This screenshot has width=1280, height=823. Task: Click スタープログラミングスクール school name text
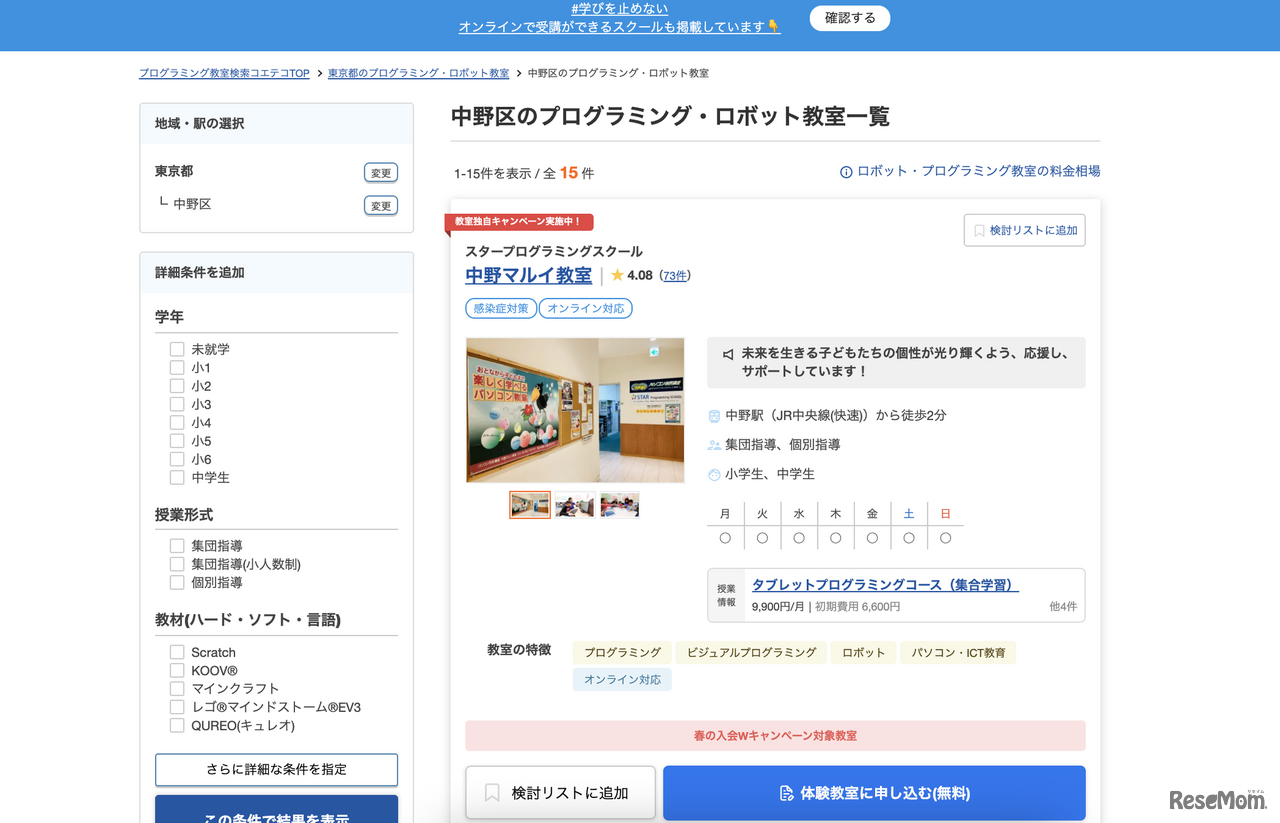coord(554,252)
